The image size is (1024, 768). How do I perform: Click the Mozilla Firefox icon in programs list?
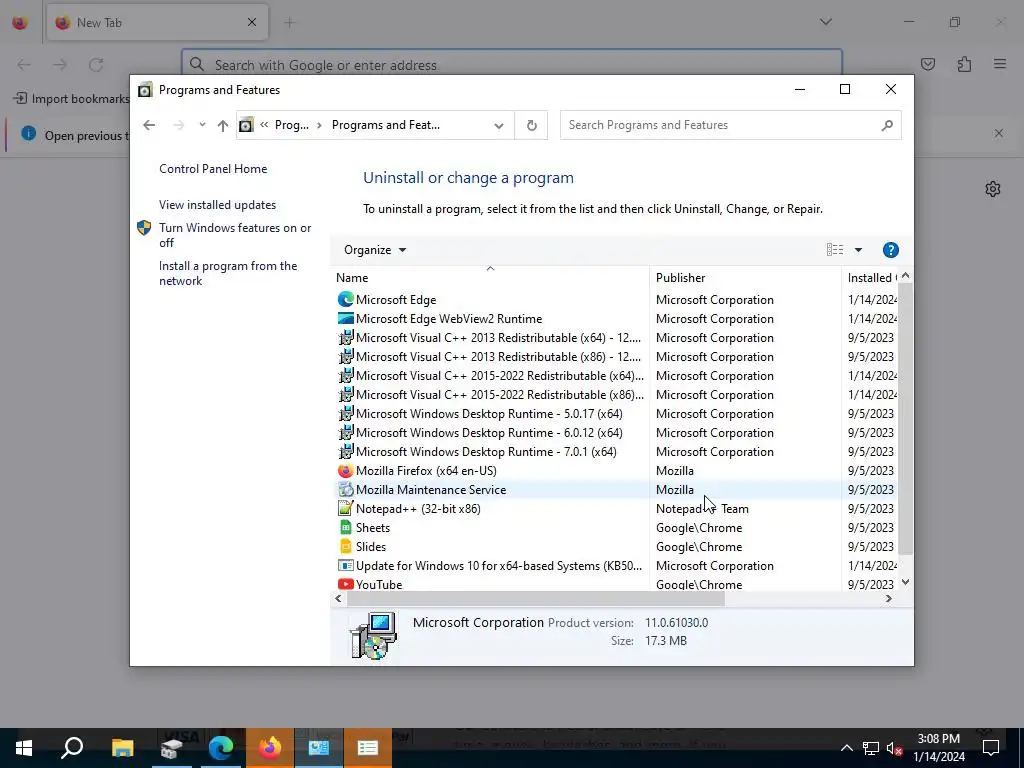click(x=345, y=471)
